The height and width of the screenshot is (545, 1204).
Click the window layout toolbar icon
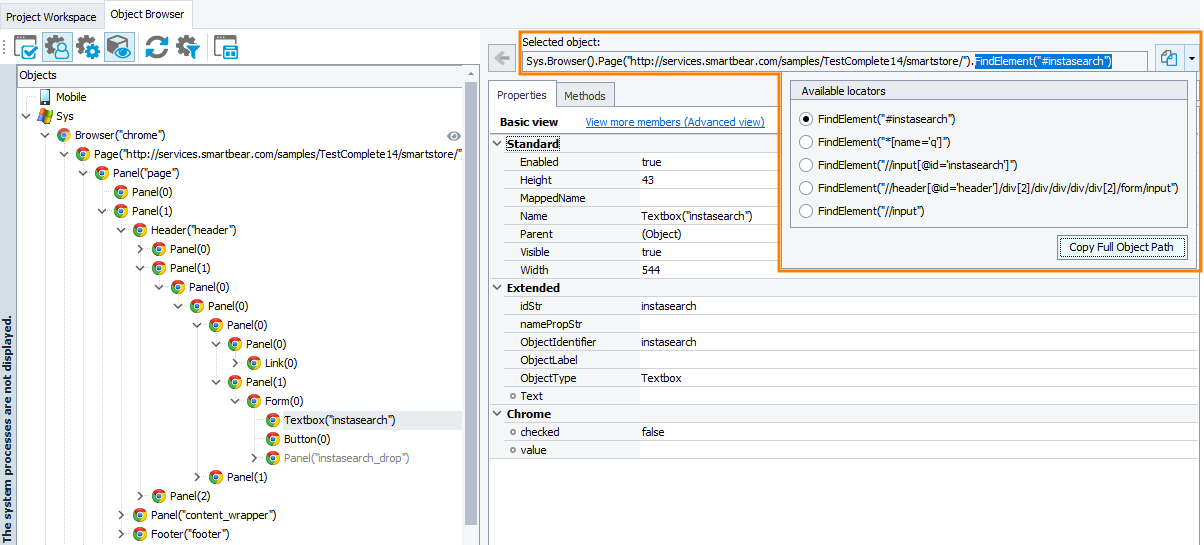(x=226, y=47)
